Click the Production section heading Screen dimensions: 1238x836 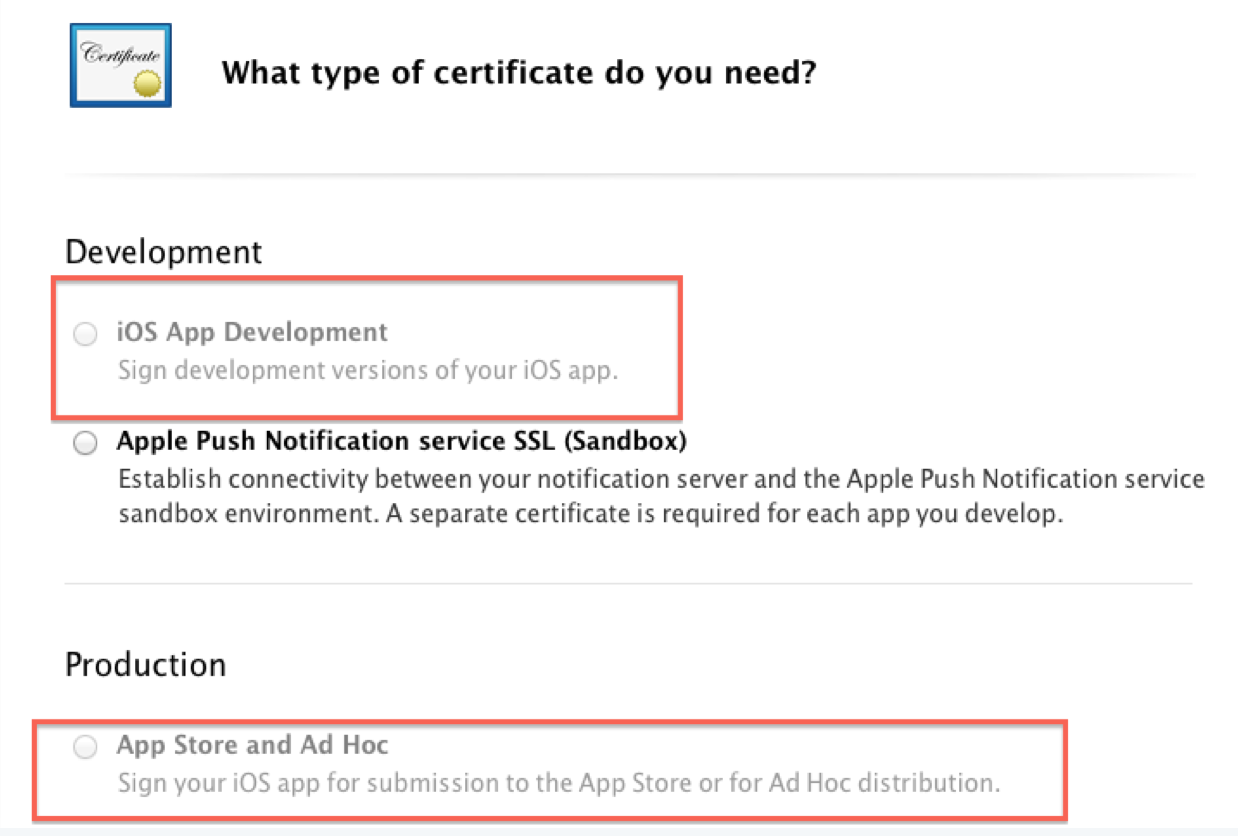pyautogui.click(x=146, y=664)
